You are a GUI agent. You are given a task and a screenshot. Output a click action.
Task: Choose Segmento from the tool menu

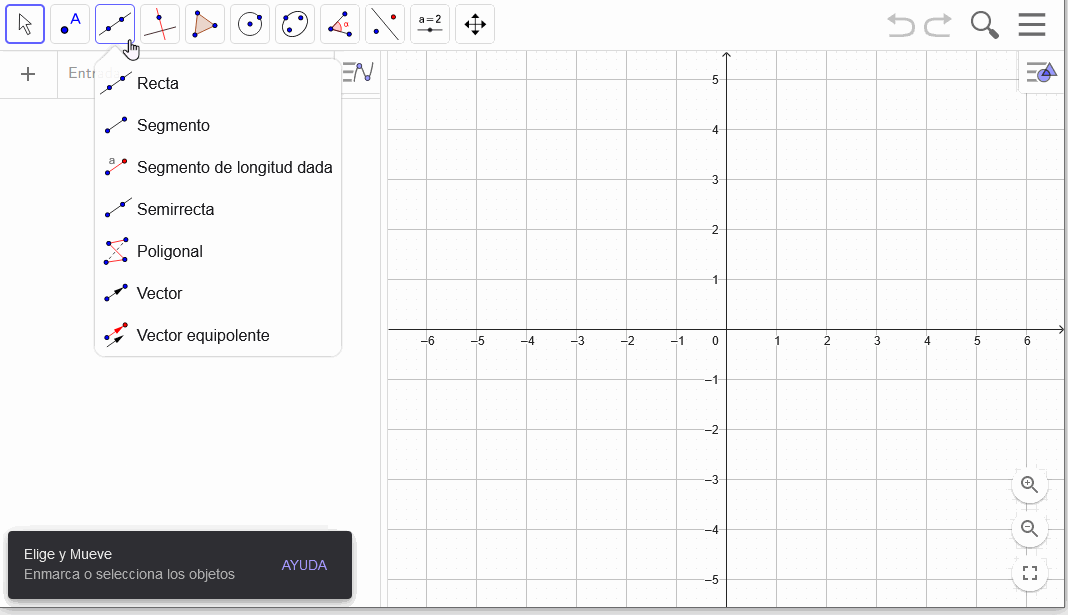pyautogui.click(x=218, y=125)
